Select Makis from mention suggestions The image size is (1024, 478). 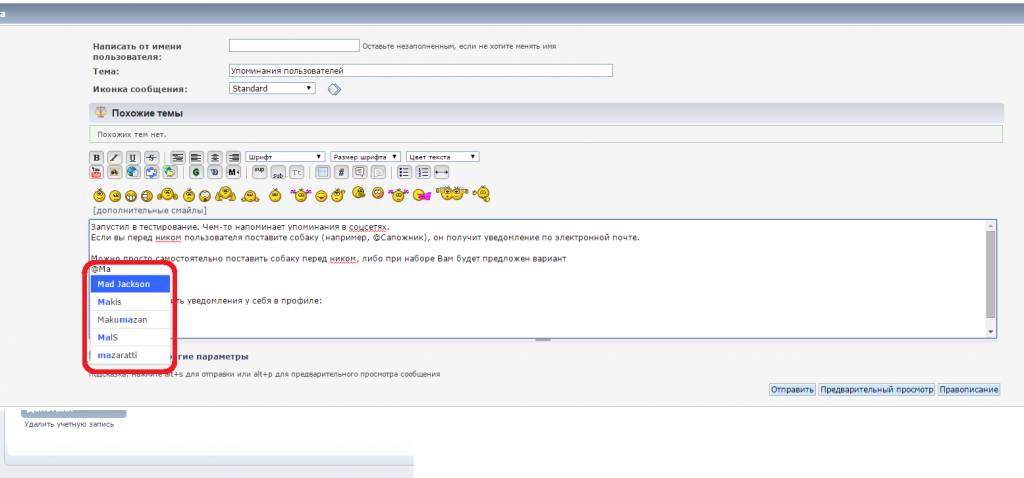130,302
